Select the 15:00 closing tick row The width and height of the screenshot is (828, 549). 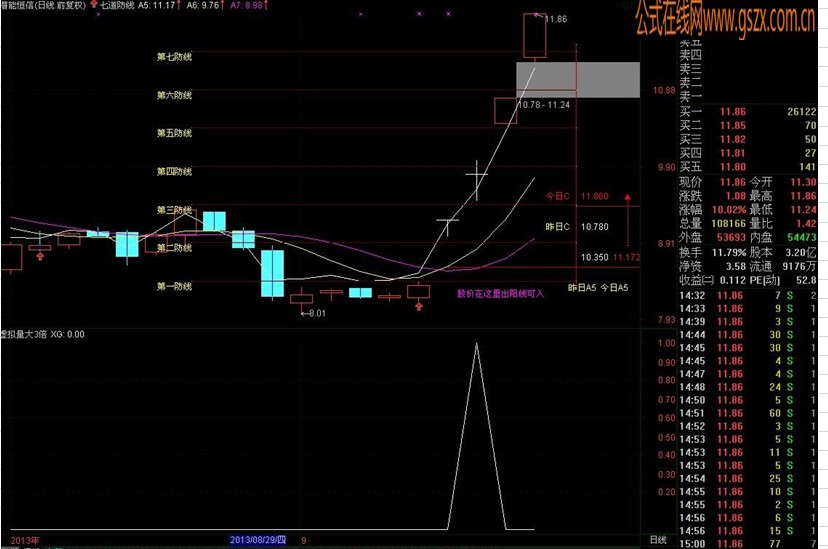tap(747, 544)
